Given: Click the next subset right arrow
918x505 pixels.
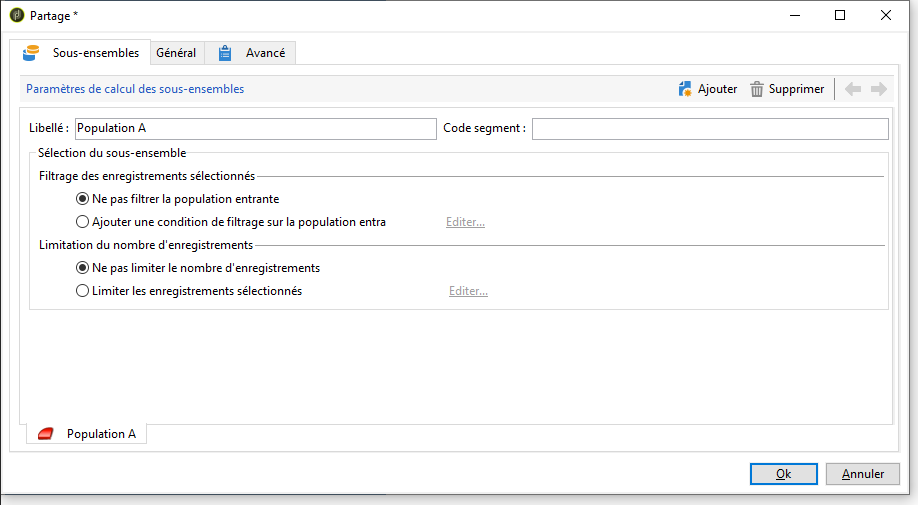Looking at the screenshot, I should click(x=879, y=89).
